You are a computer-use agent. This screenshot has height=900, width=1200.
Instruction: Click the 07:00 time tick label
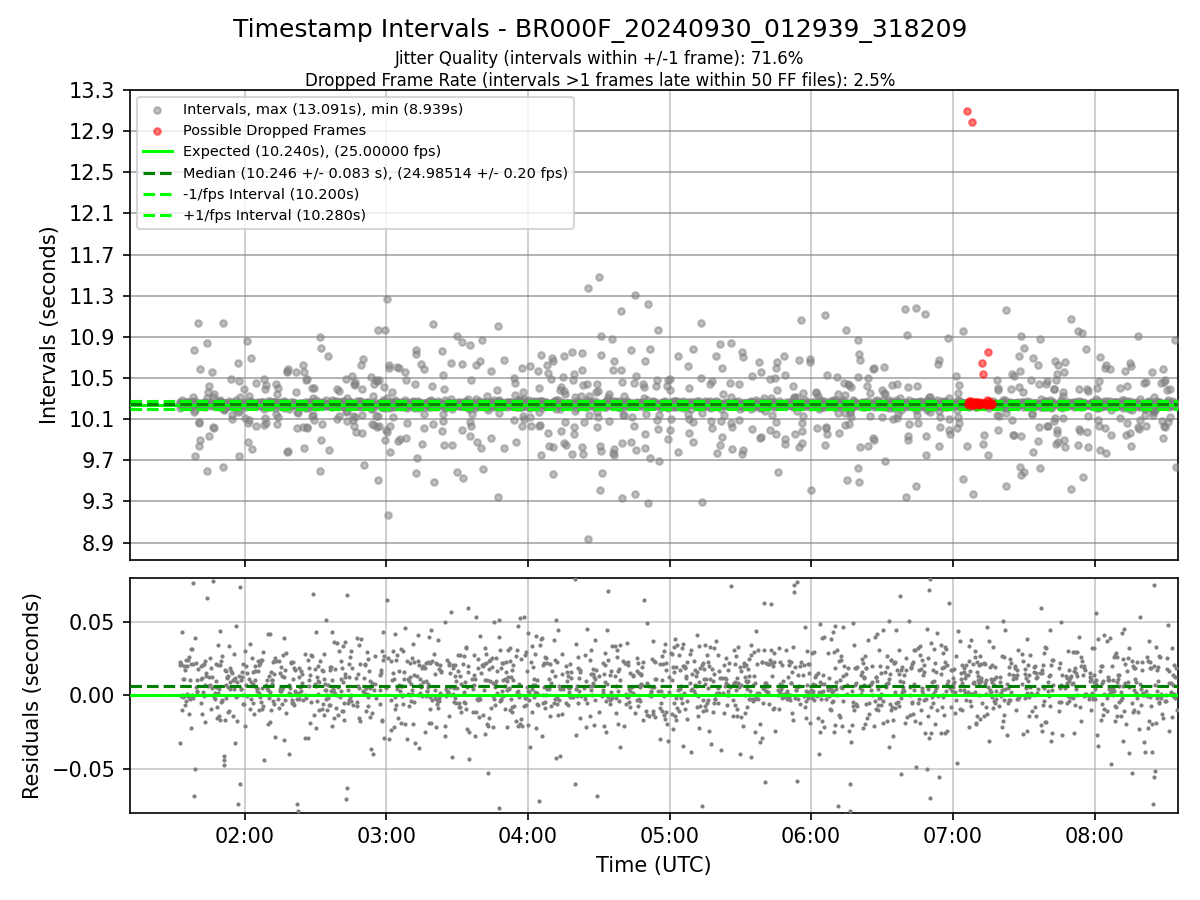(952, 834)
